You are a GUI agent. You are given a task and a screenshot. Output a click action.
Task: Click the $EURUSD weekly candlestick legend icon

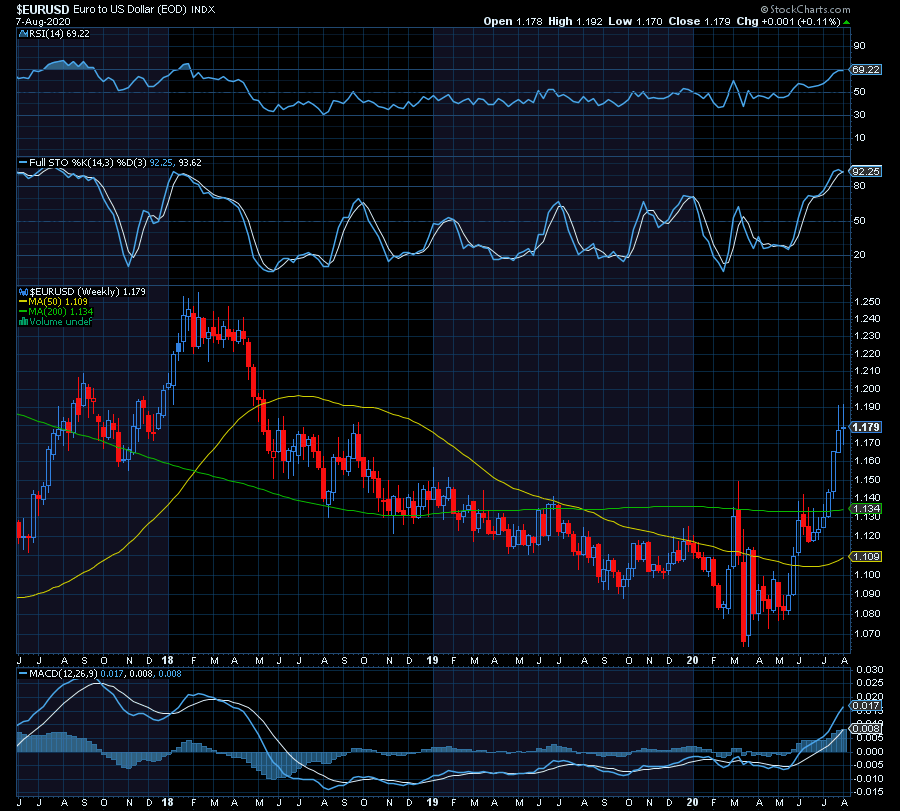tap(24, 292)
